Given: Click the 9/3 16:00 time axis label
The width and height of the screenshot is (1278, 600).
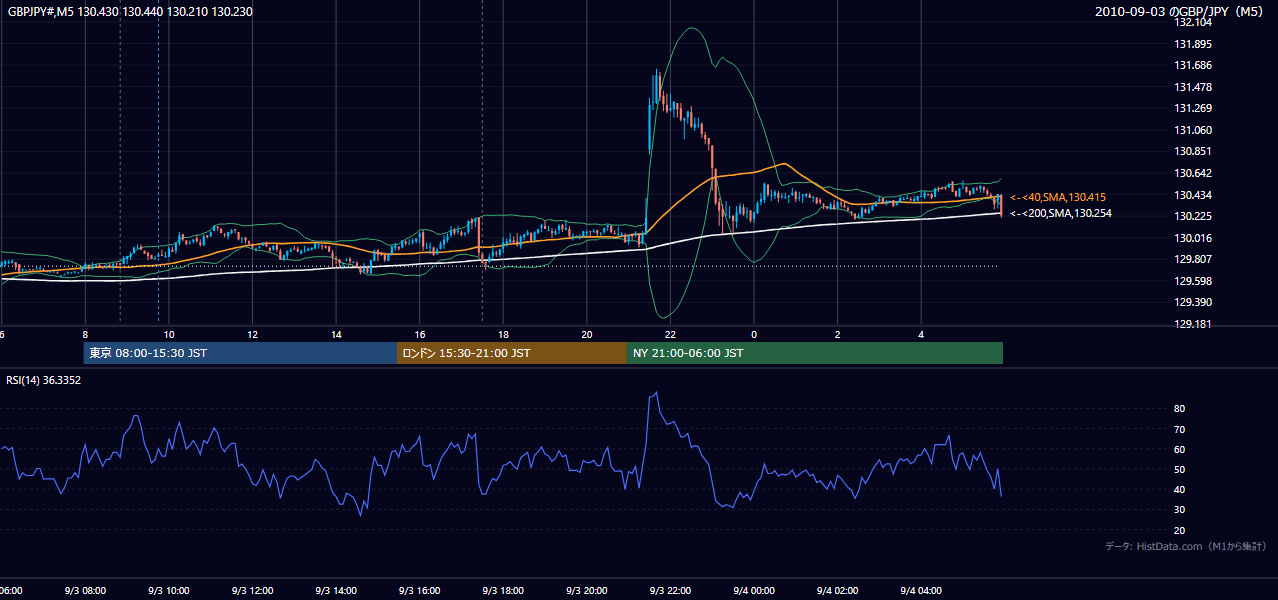Looking at the screenshot, I should (420, 591).
